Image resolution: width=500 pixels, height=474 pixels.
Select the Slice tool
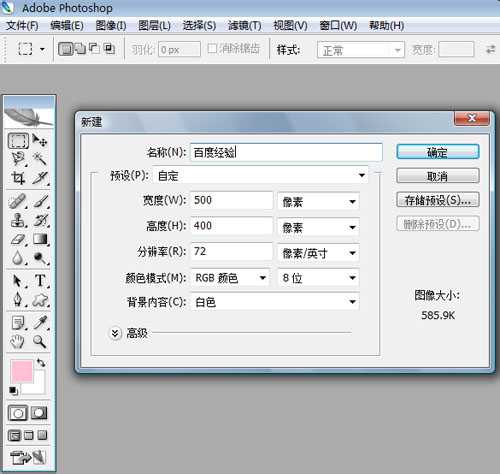[40, 178]
